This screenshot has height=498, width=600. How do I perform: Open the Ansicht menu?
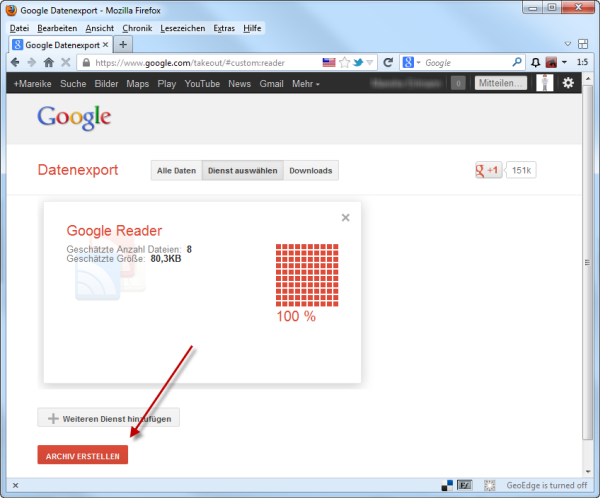tap(99, 28)
